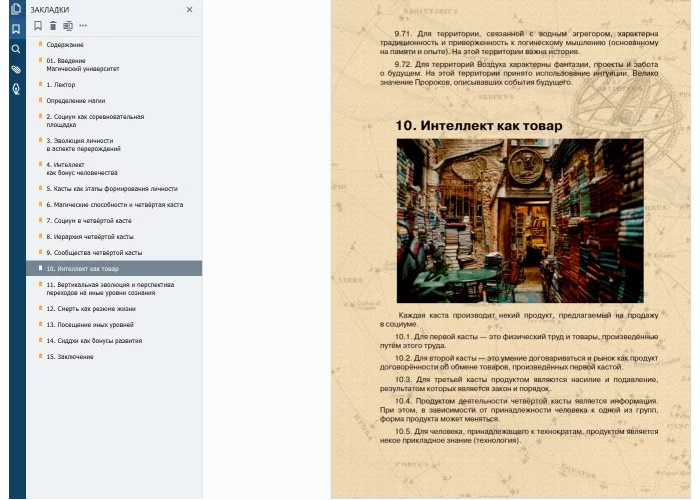
Task: Click the page heading "10. Интеллект как товар"
Action: [479, 125]
